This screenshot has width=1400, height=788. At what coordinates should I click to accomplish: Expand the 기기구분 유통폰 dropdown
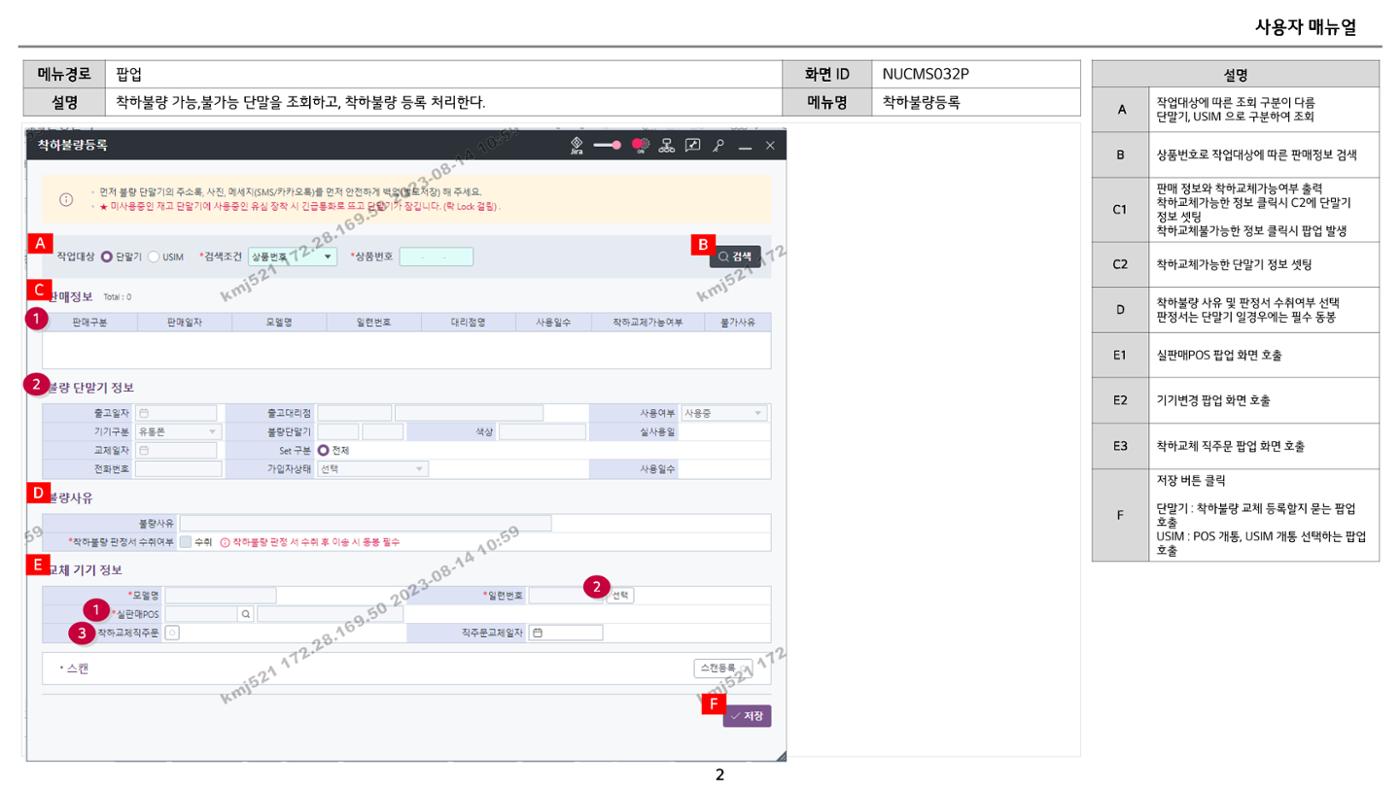[x=177, y=431]
